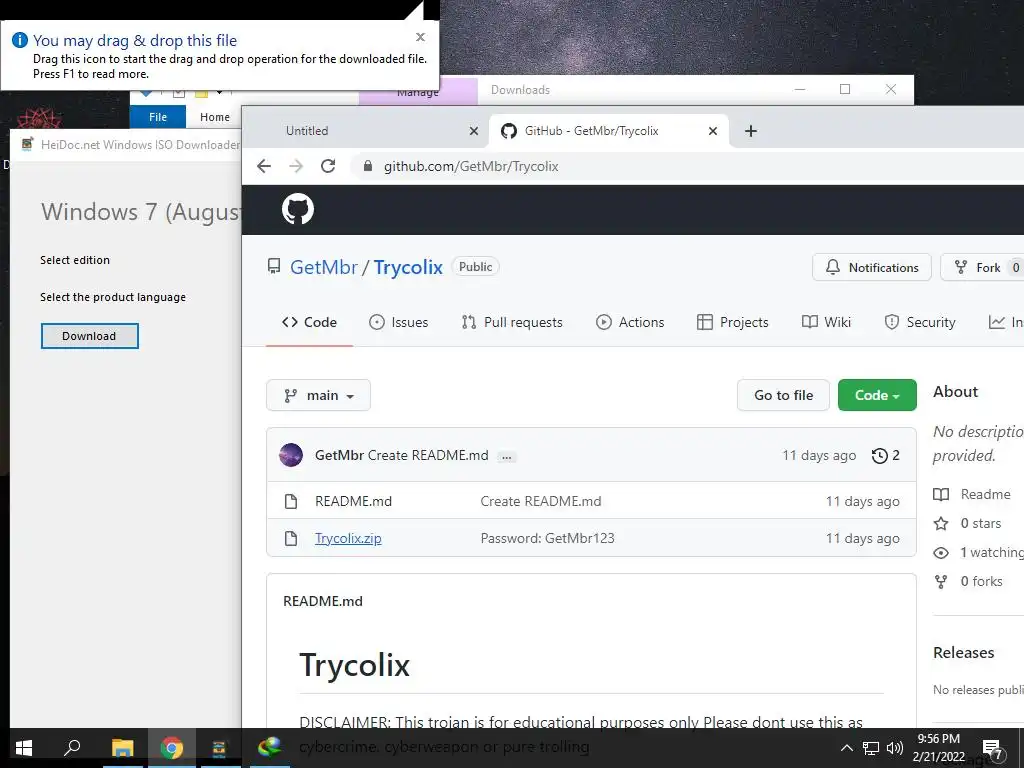Select the Untitled browser tab
The height and width of the screenshot is (768, 1024).
pyautogui.click(x=366, y=131)
